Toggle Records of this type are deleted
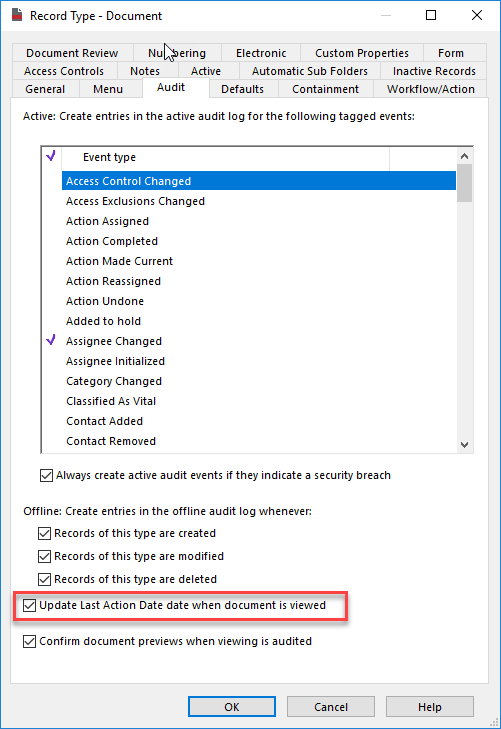 pos(44,579)
